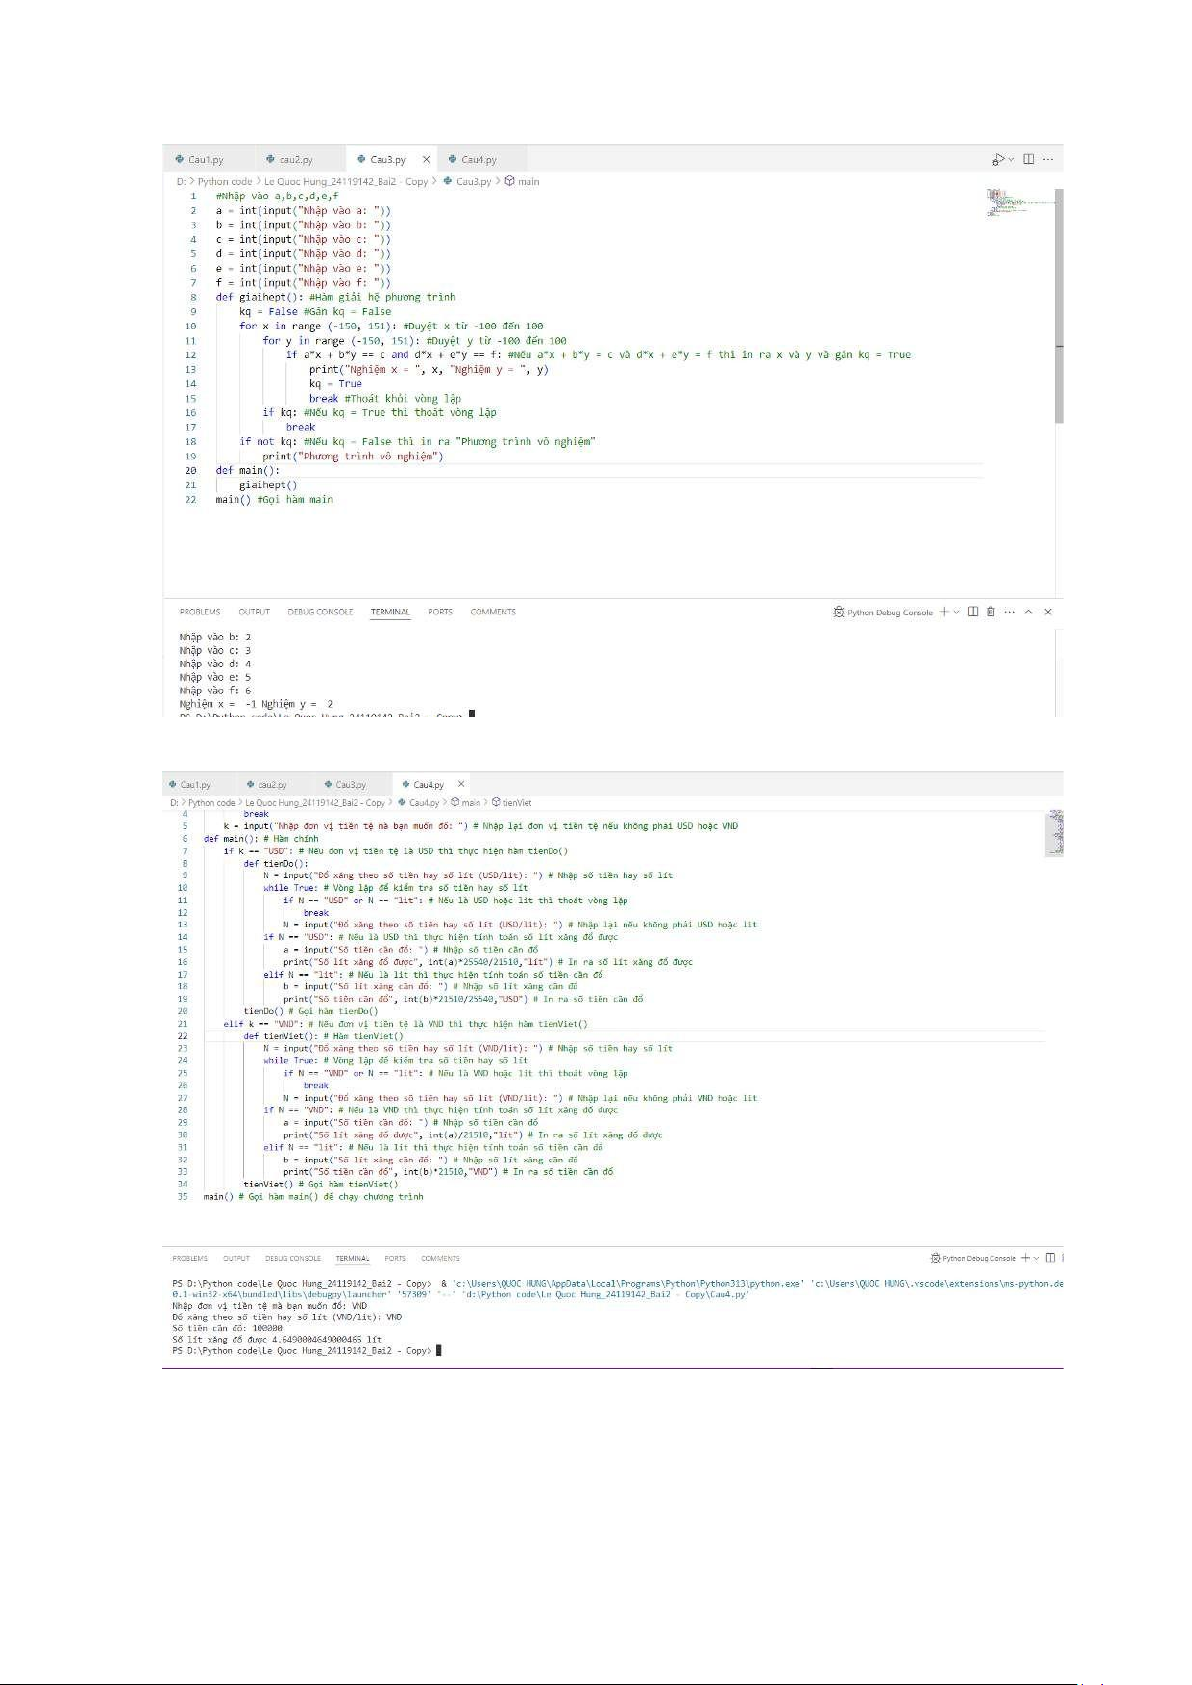Click 'giaihept()' call on line 21
The image size is (1192, 1685).
268,485
